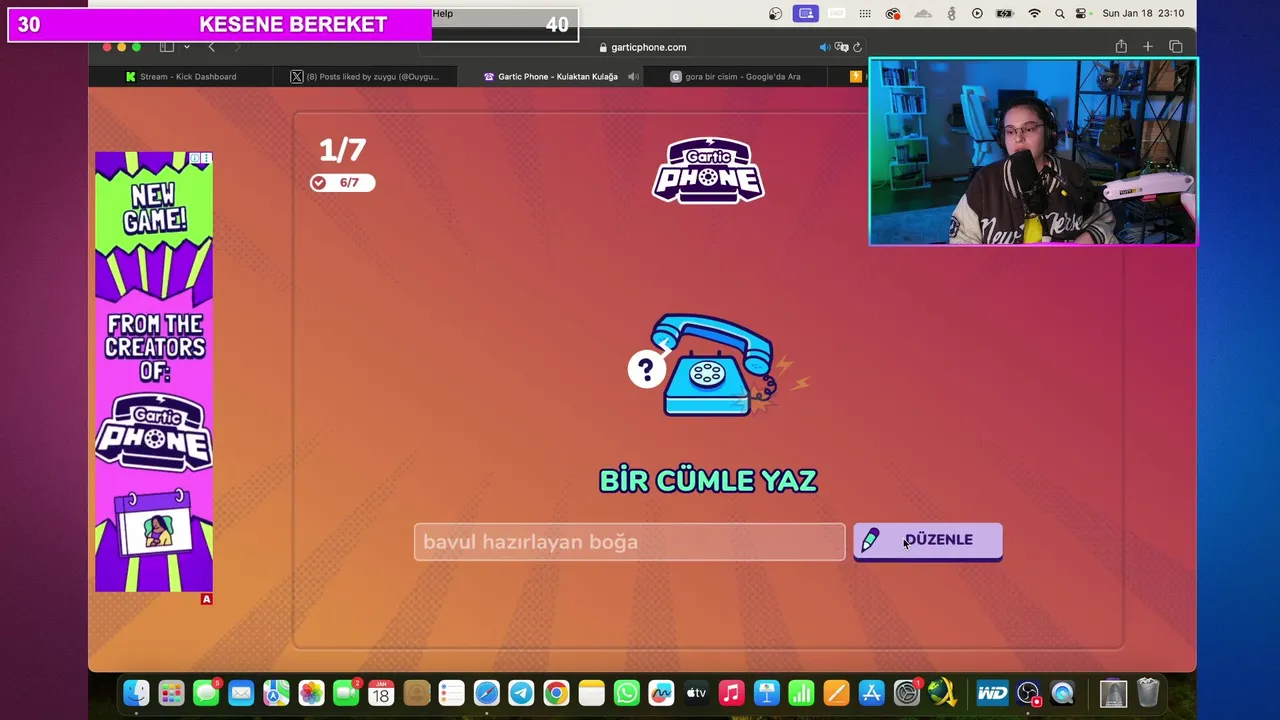Toggle the address bar audio speaker icon
The height and width of the screenshot is (720, 1280).
[825, 47]
